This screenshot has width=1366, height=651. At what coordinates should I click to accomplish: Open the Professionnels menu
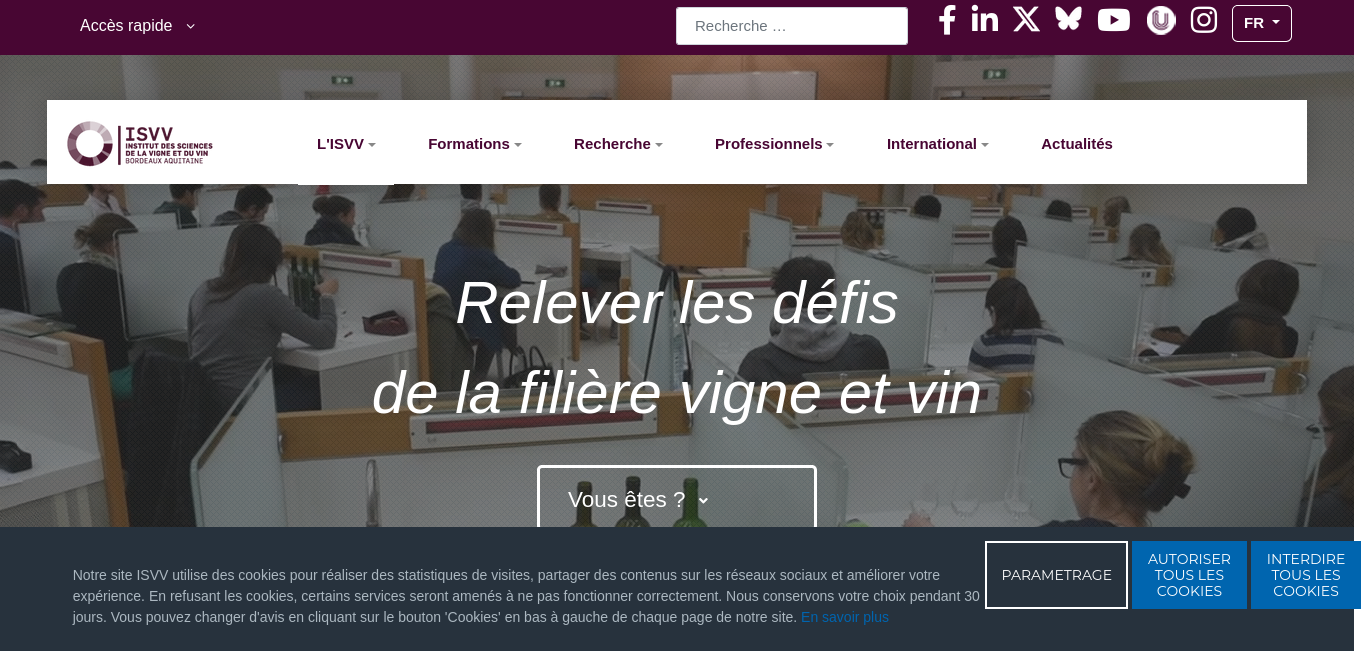coord(774,144)
